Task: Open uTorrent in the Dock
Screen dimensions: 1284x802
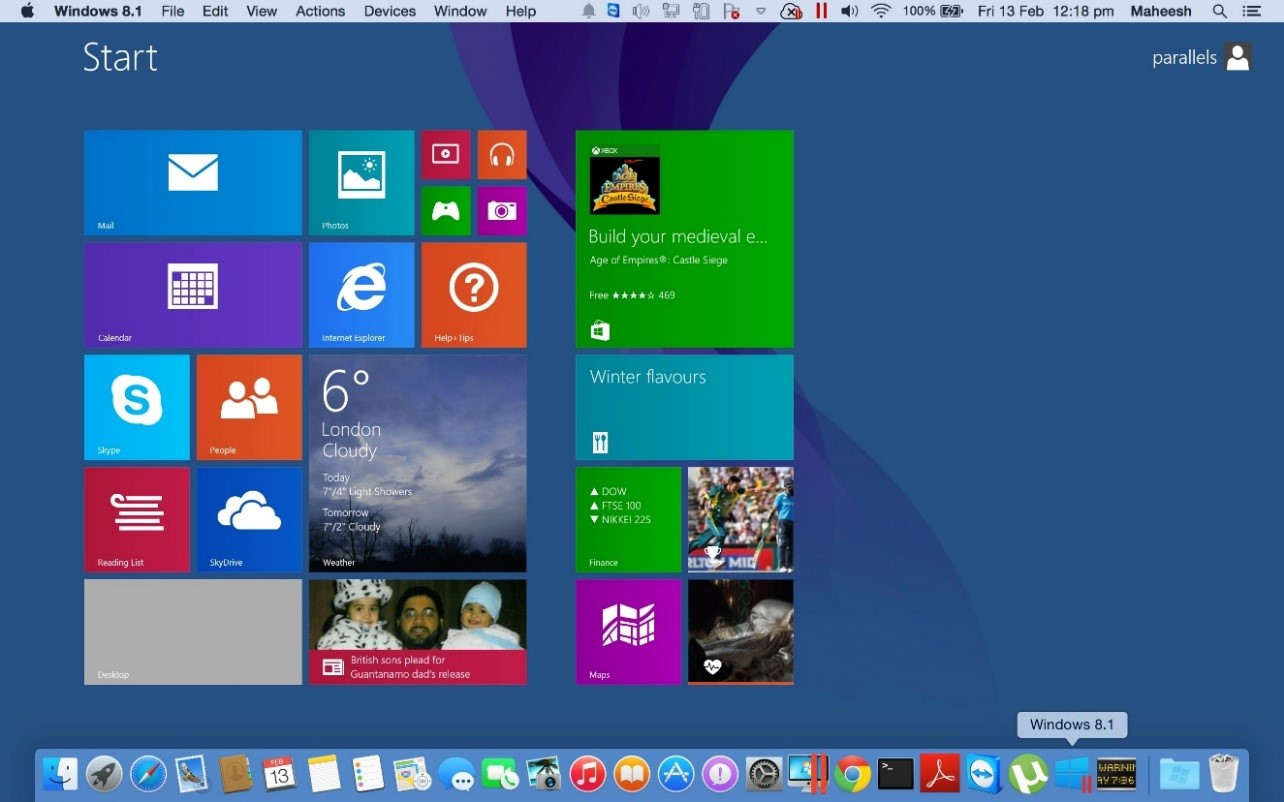Action: click(1028, 773)
